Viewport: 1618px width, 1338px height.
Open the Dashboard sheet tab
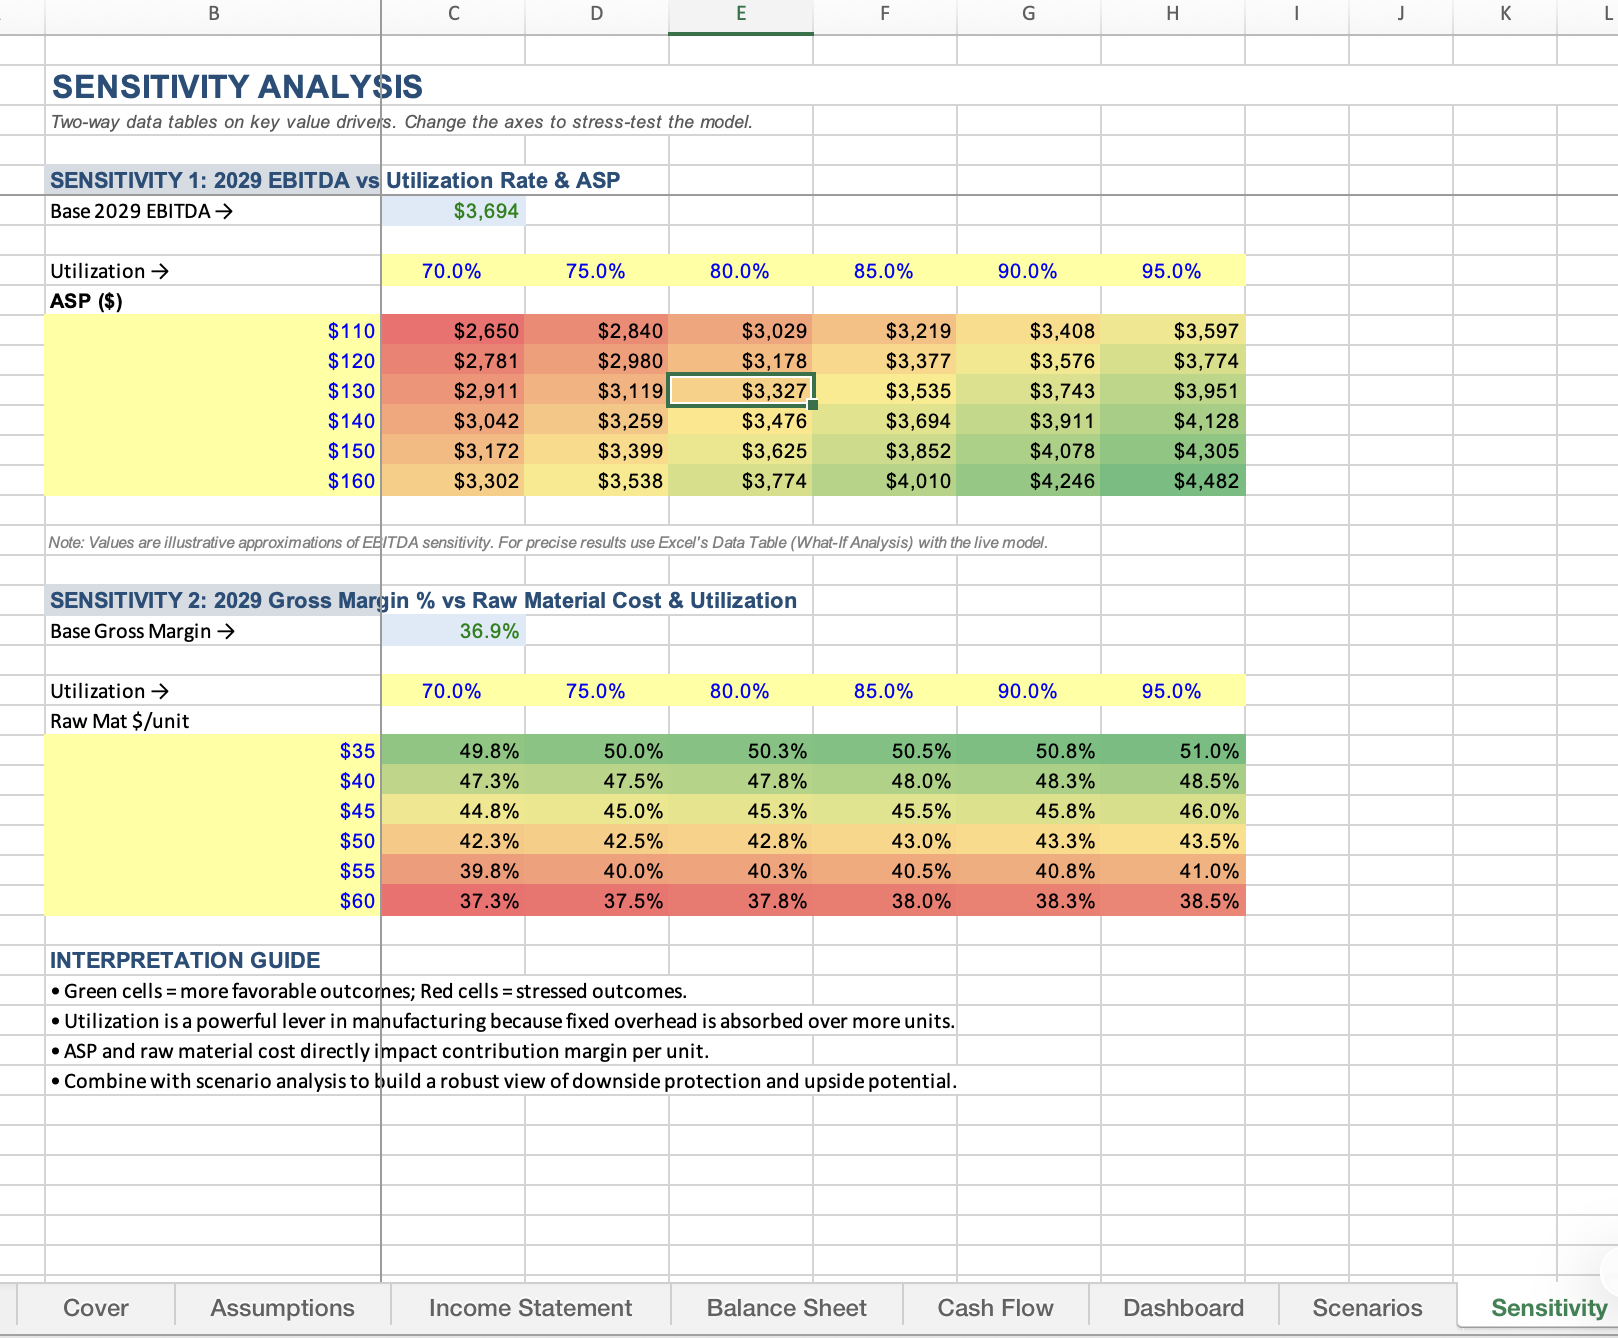(1183, 1307)
